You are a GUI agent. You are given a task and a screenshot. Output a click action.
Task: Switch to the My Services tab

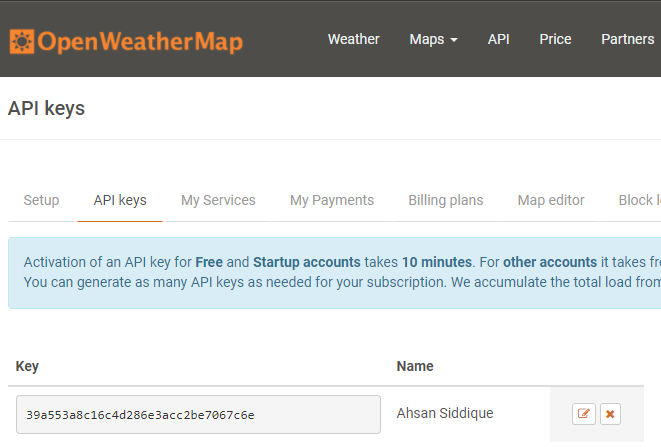(218, 200)
